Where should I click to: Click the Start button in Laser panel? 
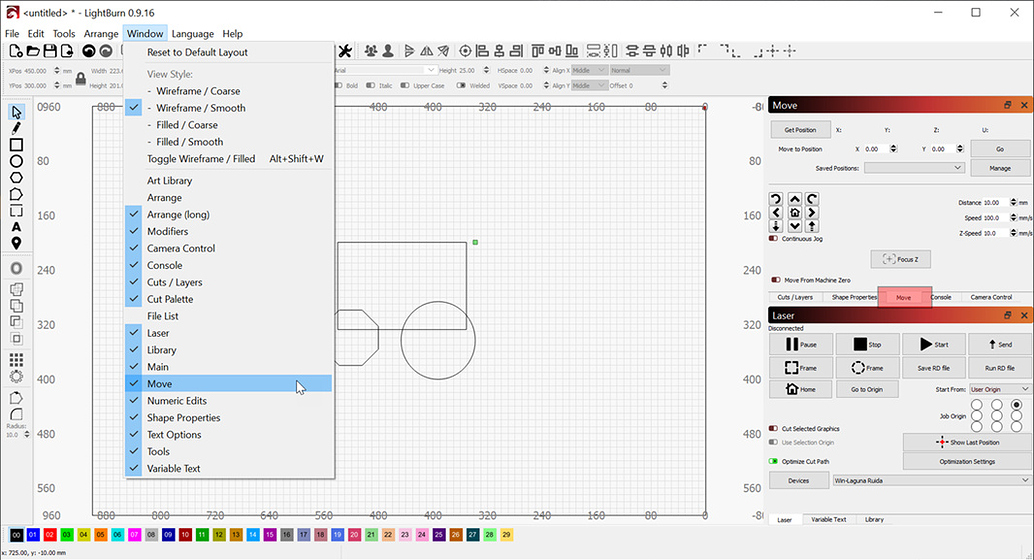(934, 344)
